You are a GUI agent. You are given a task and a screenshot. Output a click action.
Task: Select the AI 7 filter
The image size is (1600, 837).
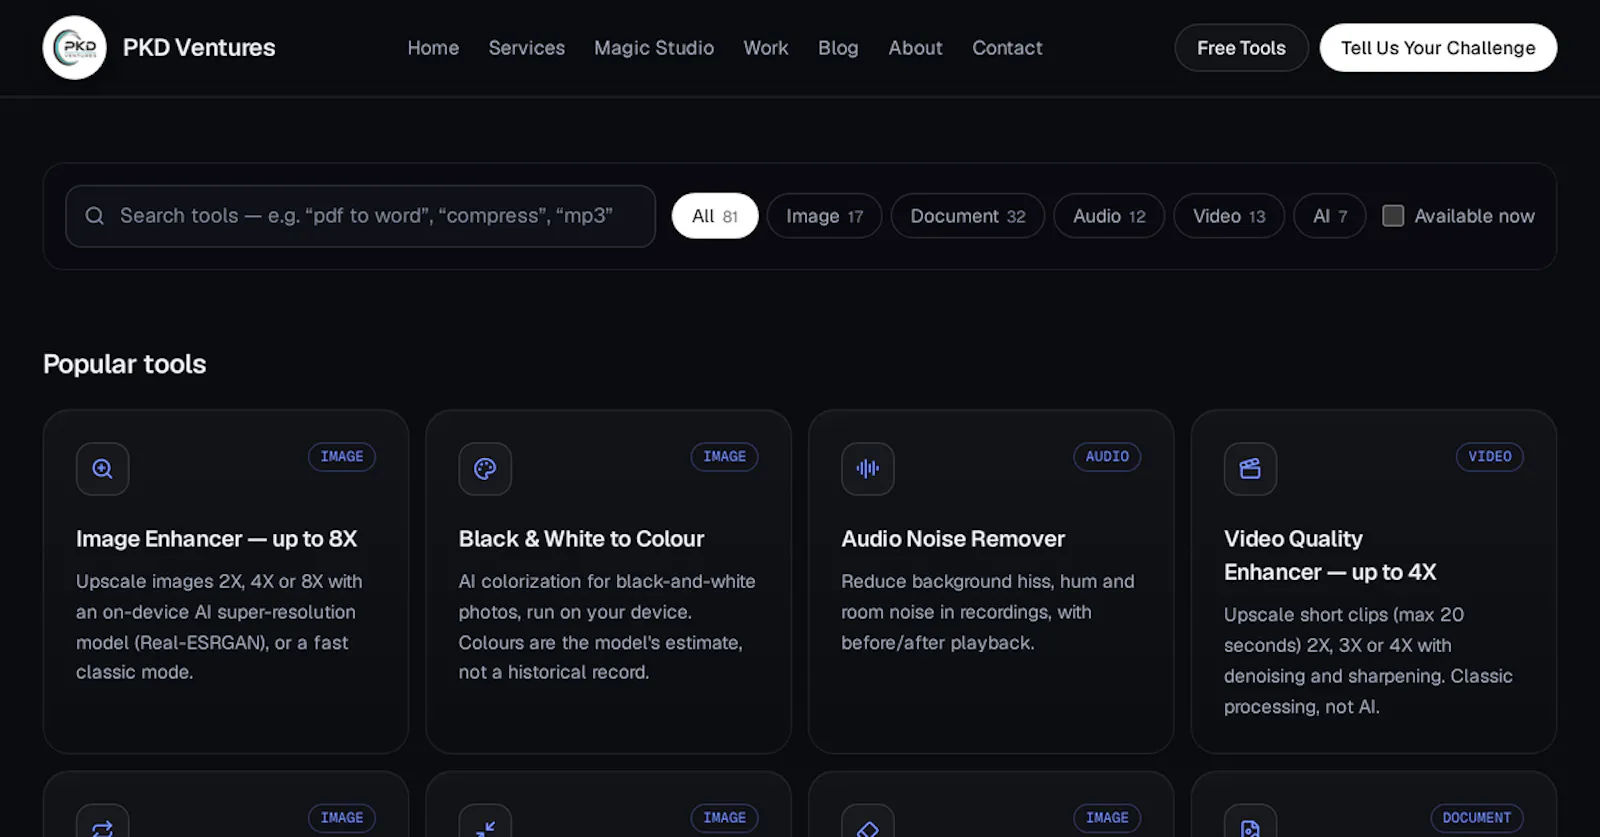point(1330,216)
